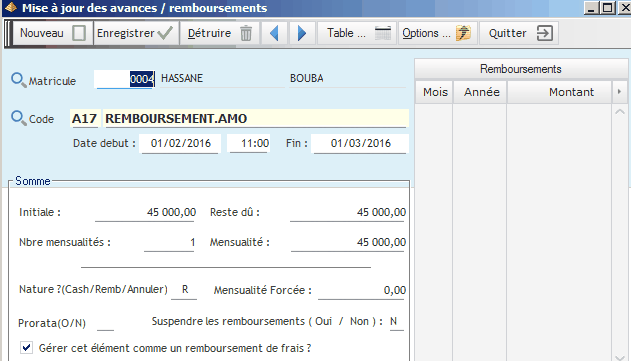The width and height of the screenshot is (631, 361).
Task: Click the REMBOURSEMENT.AMO description field
Action: pyautogui.click(x=256, y=119)
